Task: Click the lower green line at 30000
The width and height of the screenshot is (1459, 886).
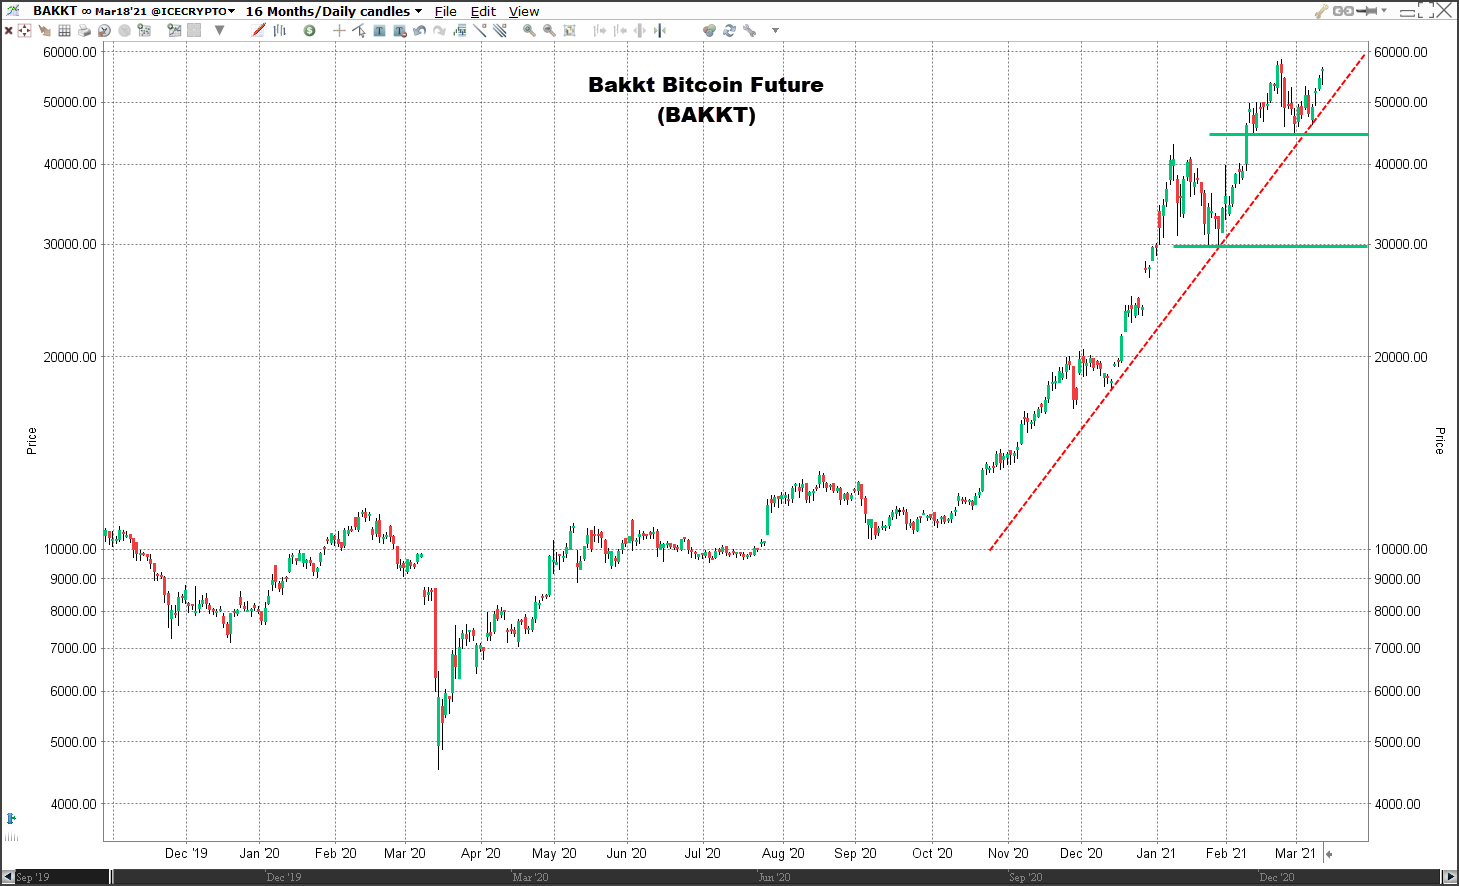Action: [x=1270, y=246]
